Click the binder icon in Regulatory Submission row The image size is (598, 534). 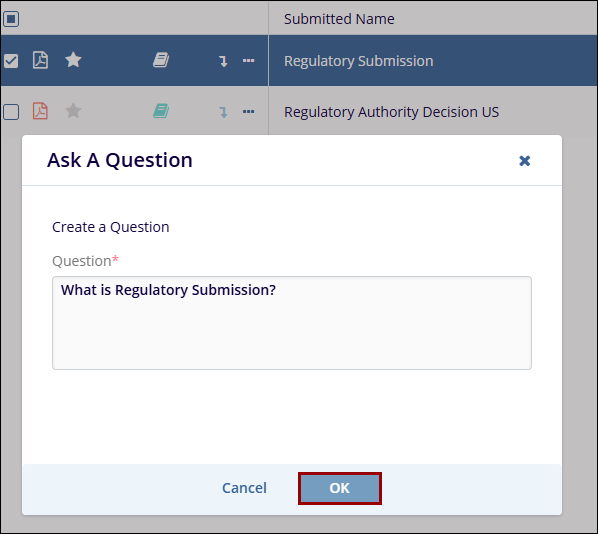point(161,60)
